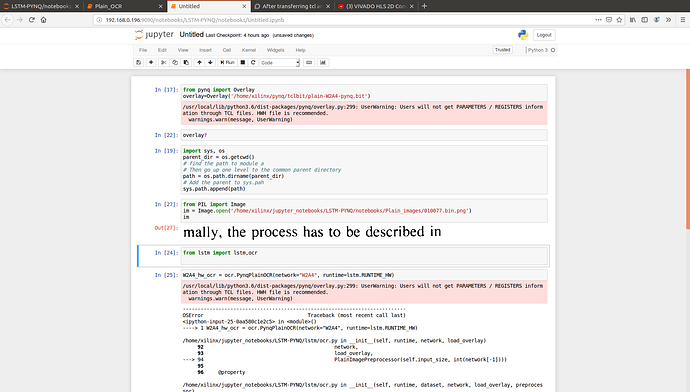This screenshot has width=690, height=392.
Task: Expand more browser tools chevron
Action: tap(668, 20)
